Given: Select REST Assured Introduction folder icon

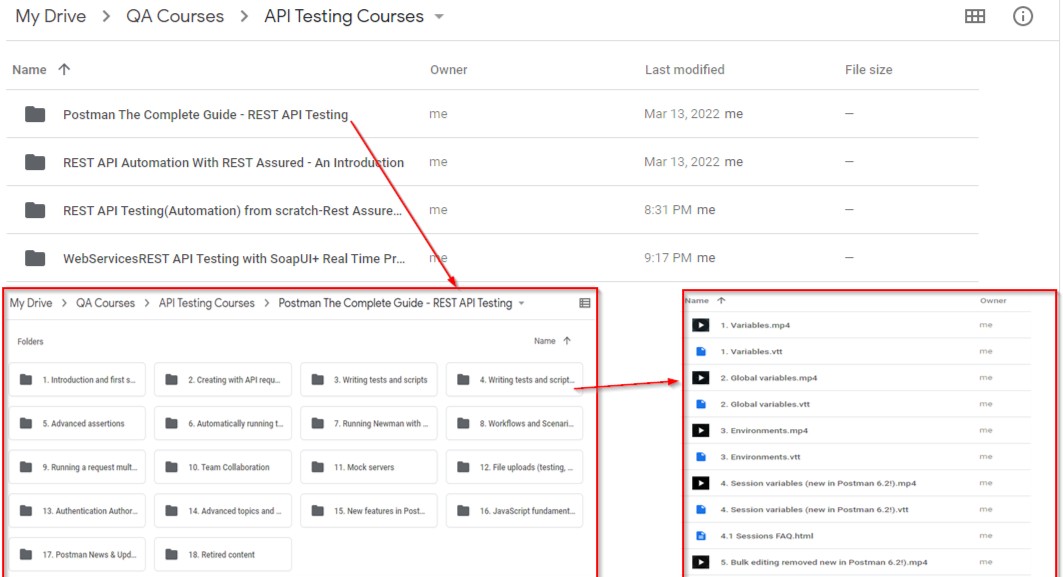Looking at the screenshot, I should coord(35,162).
